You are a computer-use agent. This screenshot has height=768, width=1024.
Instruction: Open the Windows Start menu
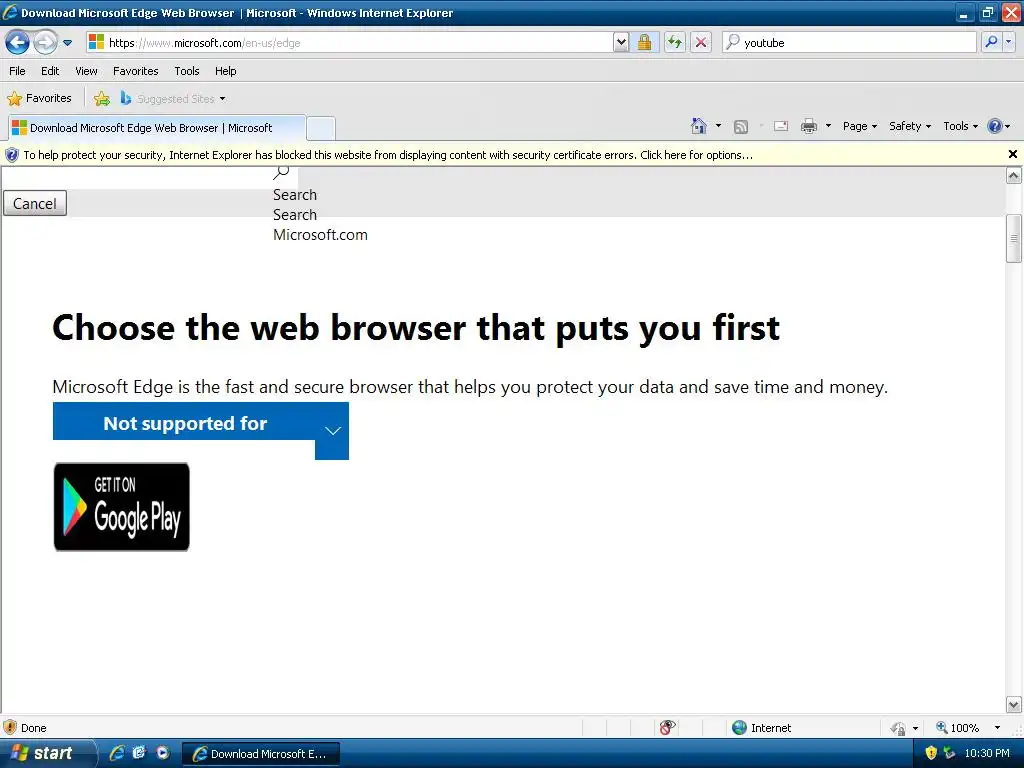point(47,754)
